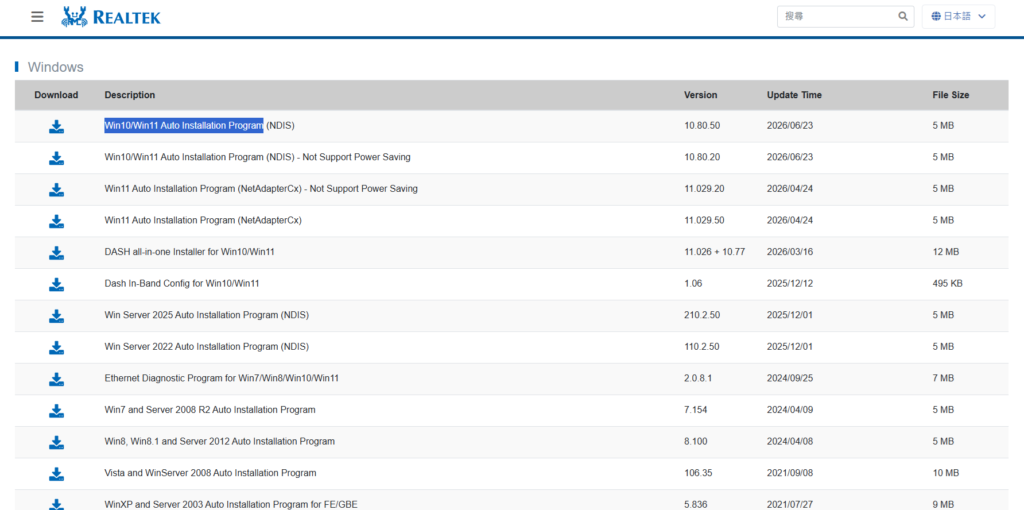Download Win7 and Server 2008 R2 installer

57,411
